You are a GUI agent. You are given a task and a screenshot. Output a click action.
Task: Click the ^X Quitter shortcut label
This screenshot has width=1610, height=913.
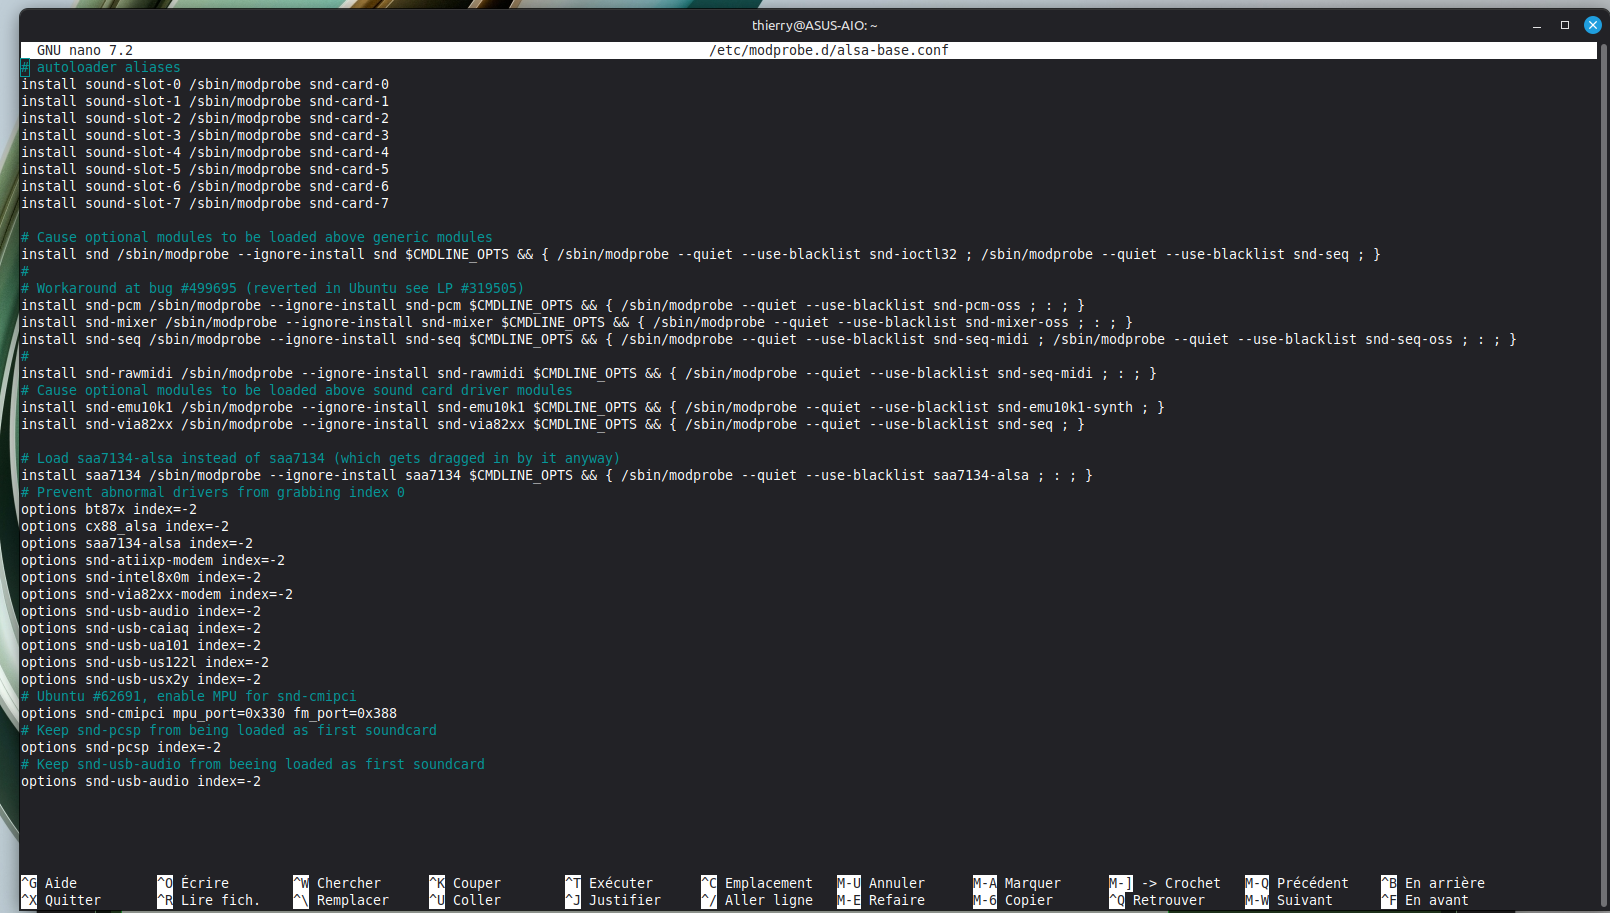click(x=62, y=900)
